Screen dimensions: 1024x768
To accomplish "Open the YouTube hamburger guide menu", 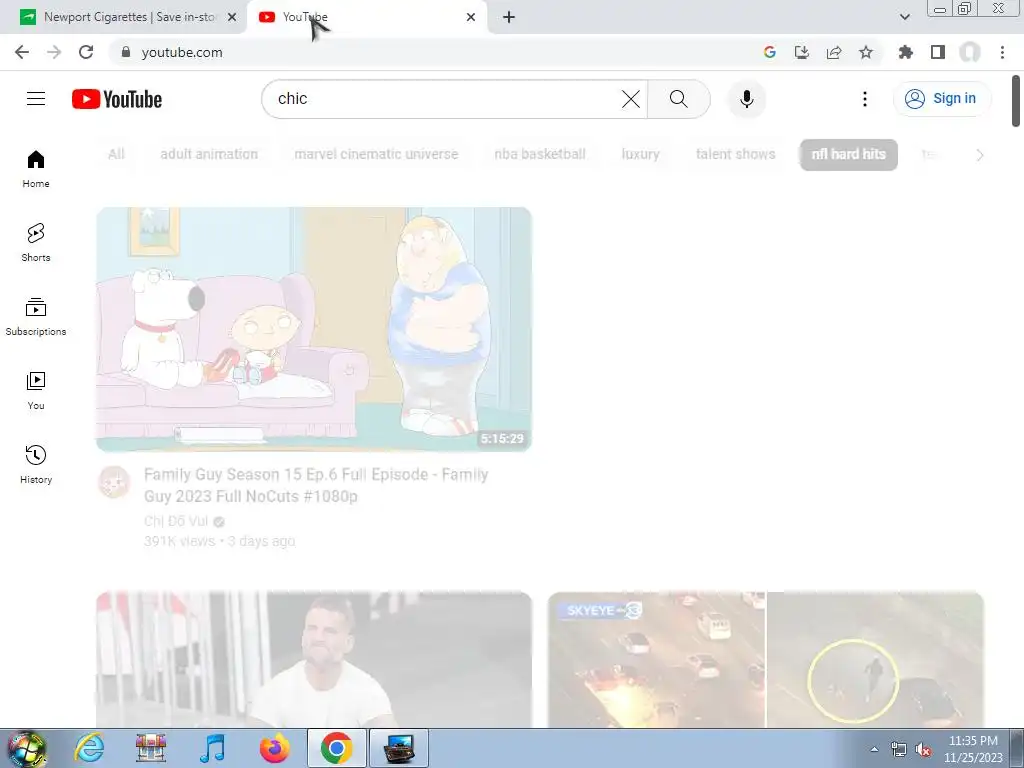I will coord(36,99).
